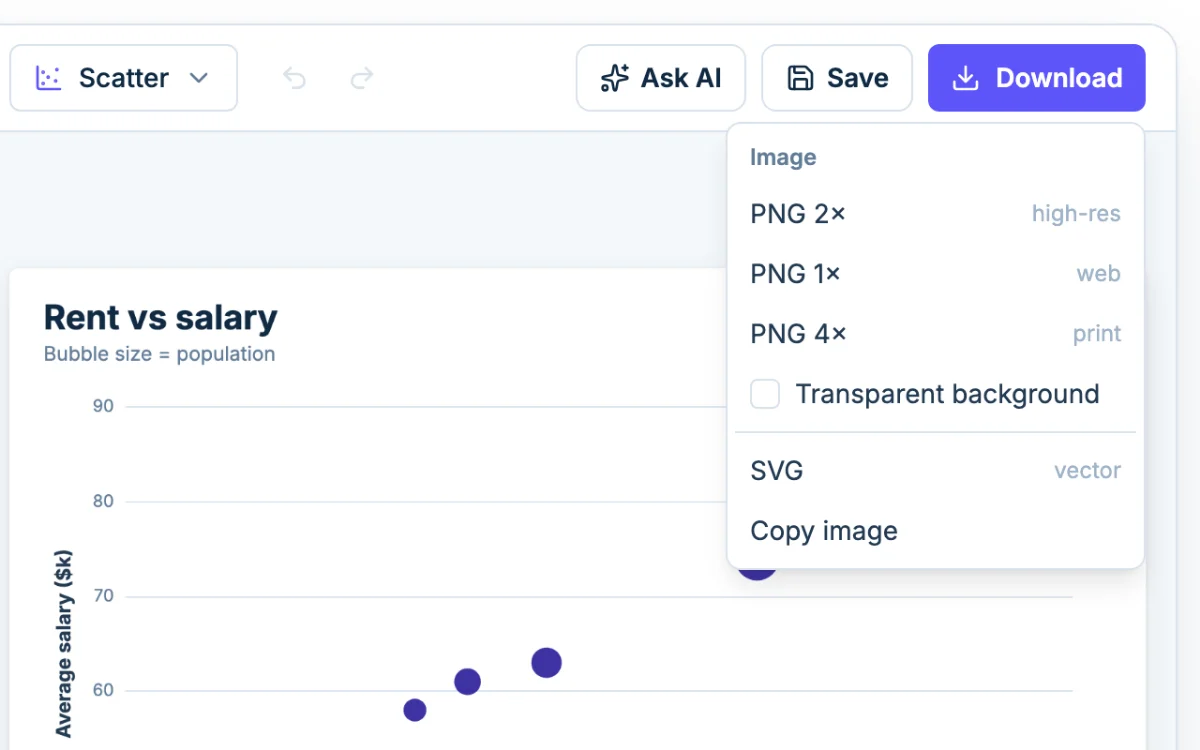Click the middle bubble near 61 on chart
The width and height of the screenshot is (1200, 750).
coord(467,682)
